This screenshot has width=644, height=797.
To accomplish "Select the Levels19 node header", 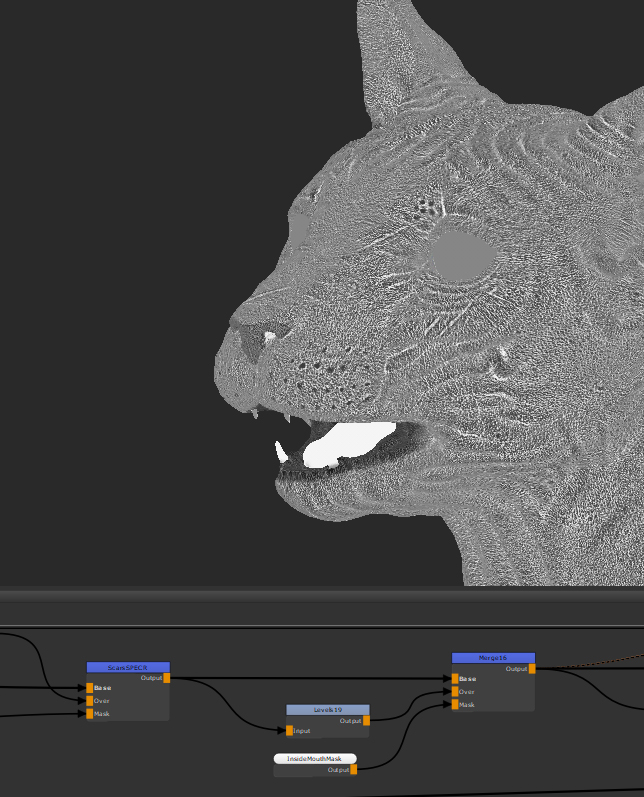I will tap(327, 710).
